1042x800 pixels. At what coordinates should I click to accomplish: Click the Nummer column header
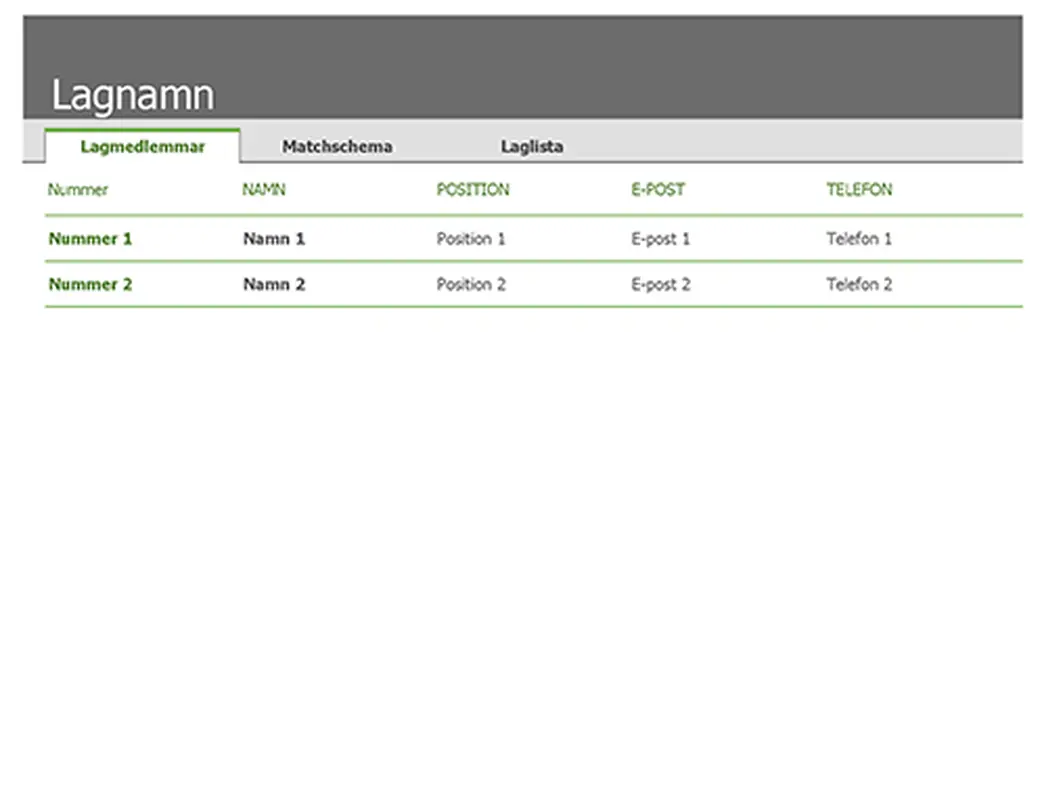78,190
